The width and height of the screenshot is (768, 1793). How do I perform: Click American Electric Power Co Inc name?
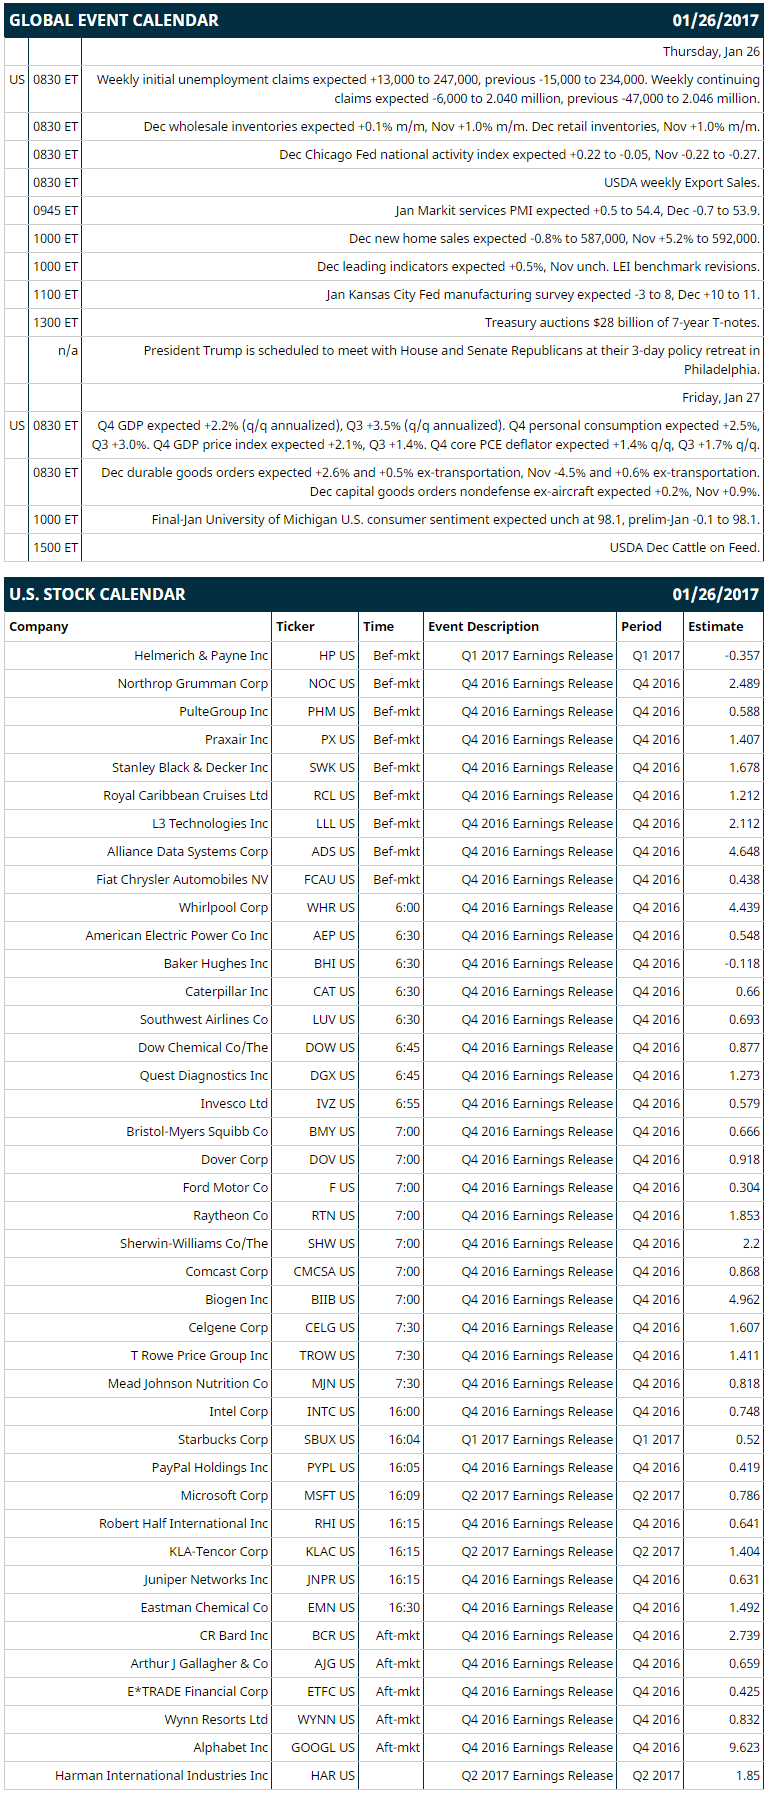click(177, 935)
